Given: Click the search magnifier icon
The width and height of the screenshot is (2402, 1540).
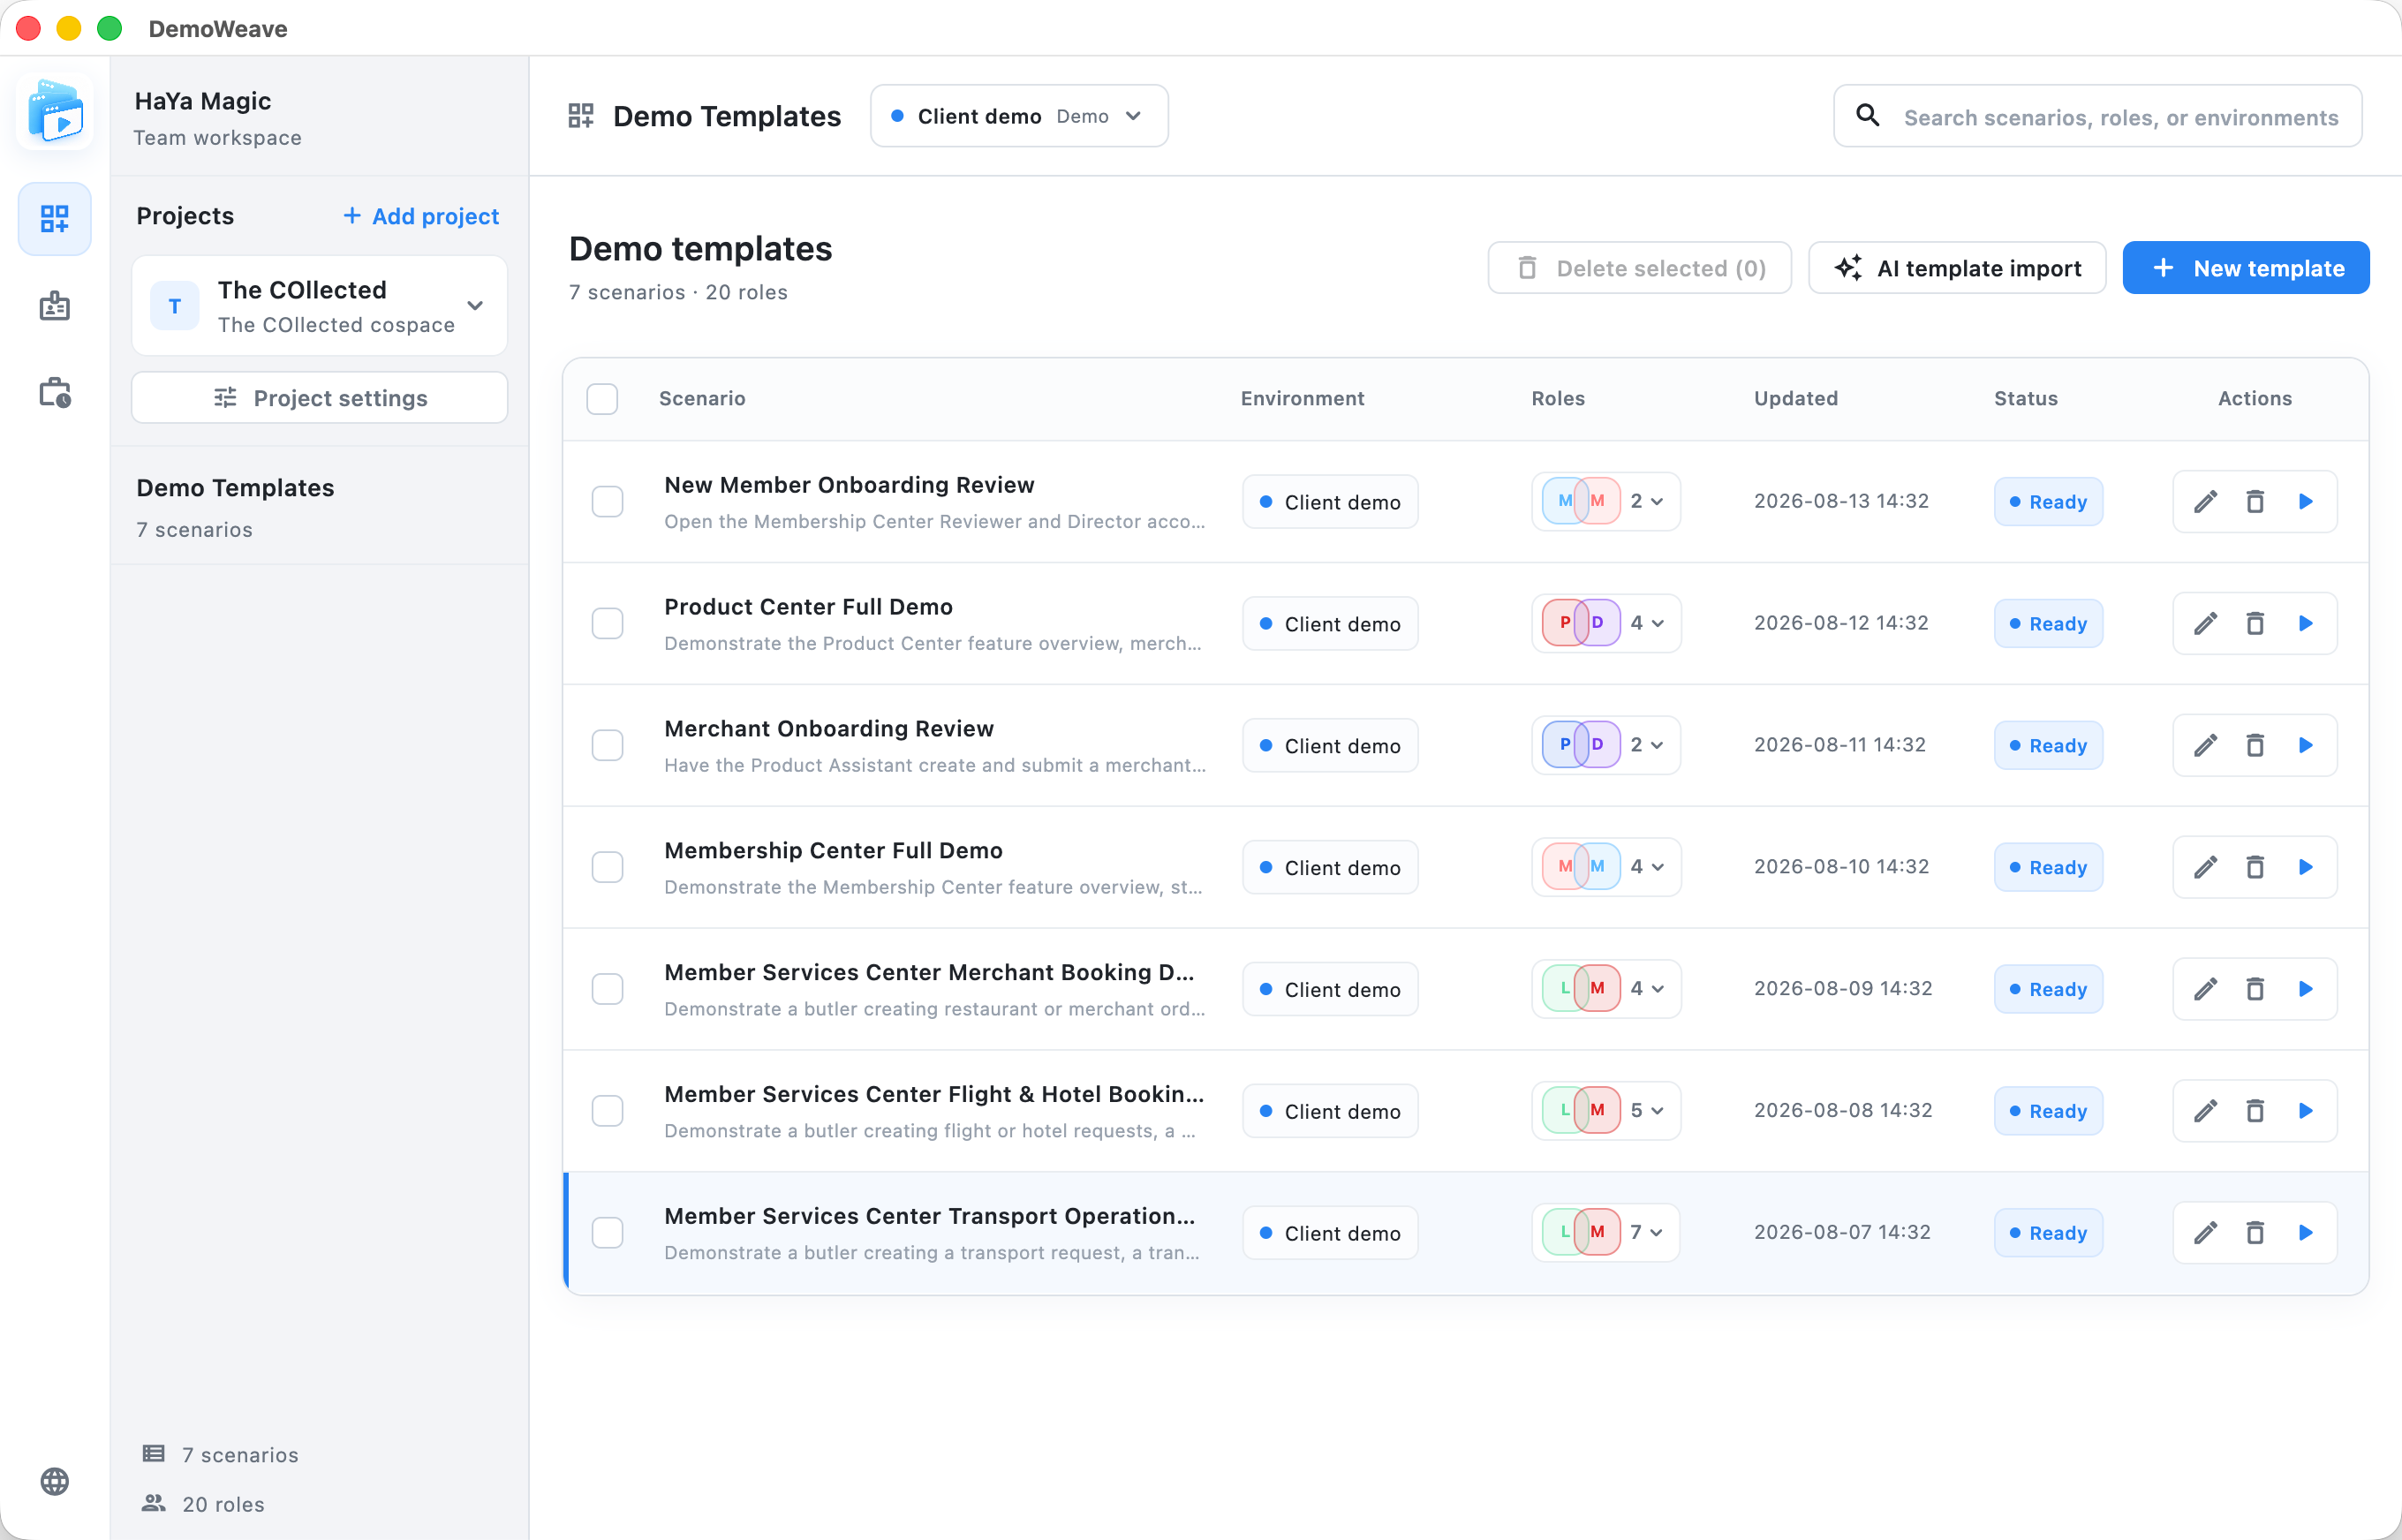Looking at the screenshot, I should (1867, 116).
